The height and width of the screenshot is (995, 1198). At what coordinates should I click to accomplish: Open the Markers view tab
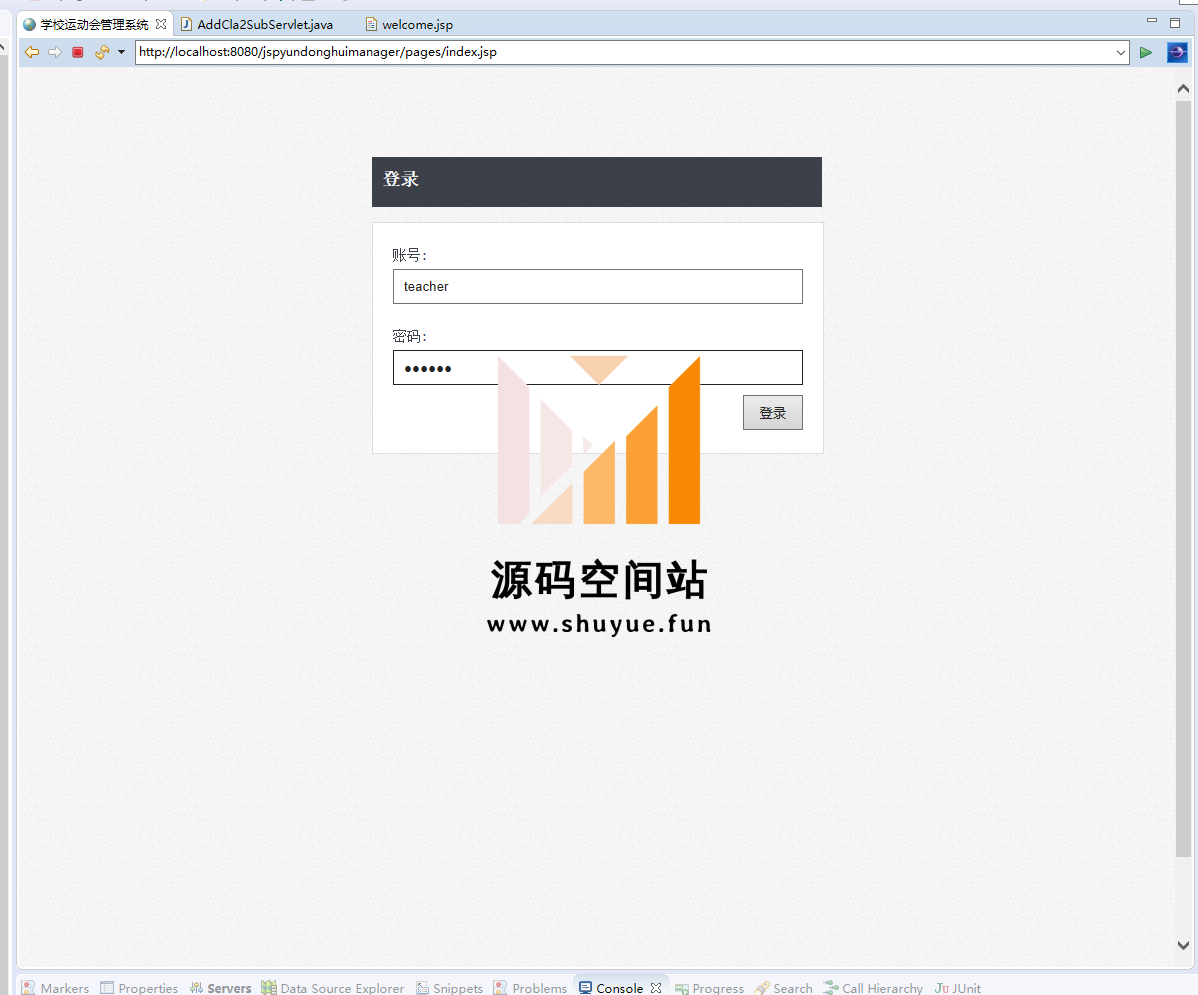[56, 988]
